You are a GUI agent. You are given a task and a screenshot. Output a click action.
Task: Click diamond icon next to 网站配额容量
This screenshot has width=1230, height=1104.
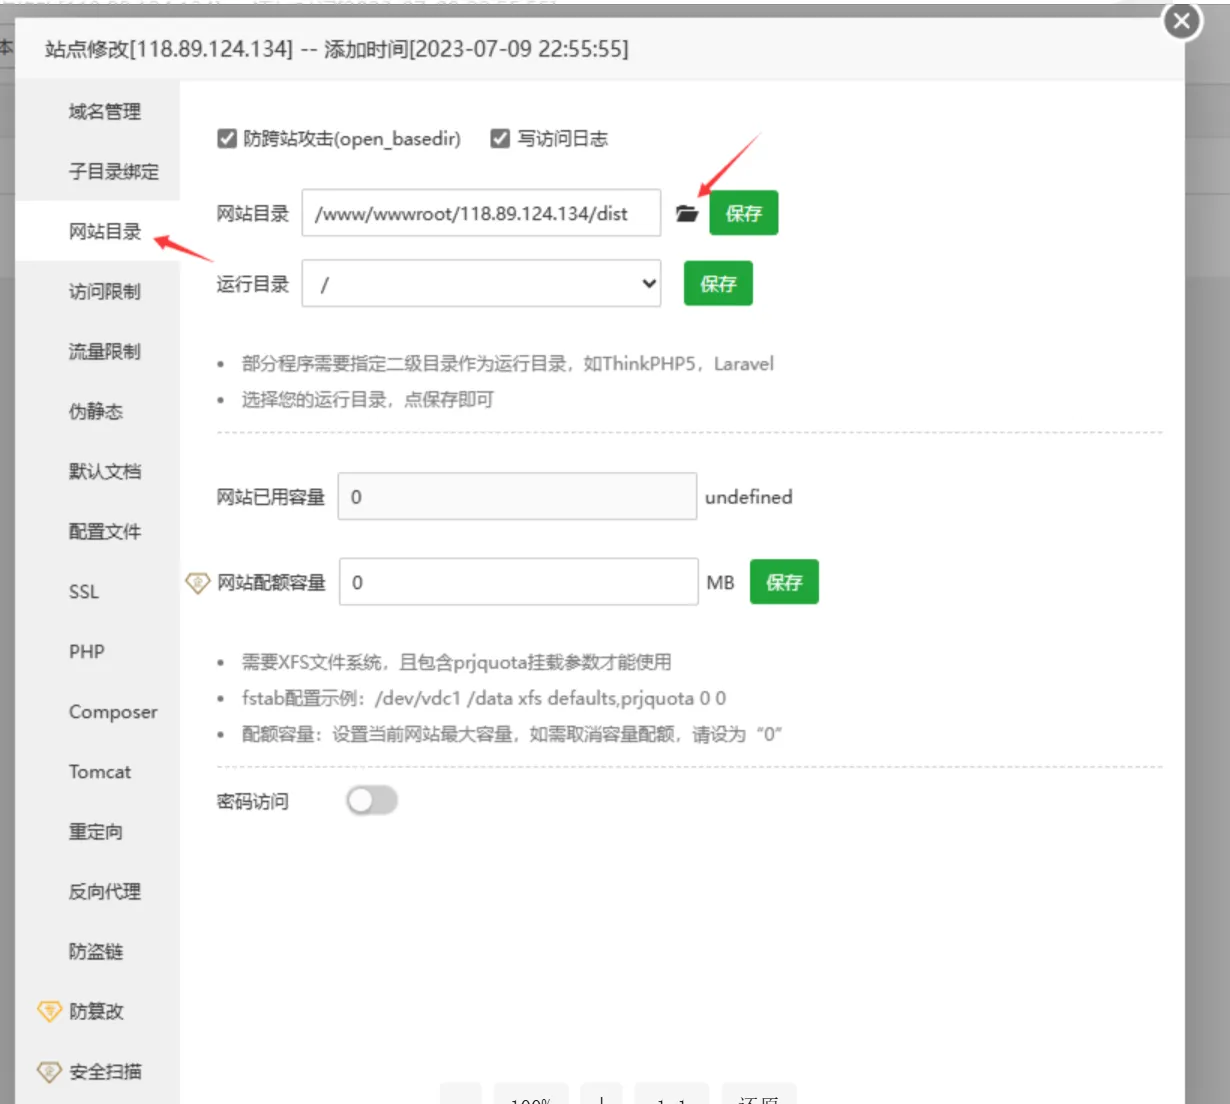[x=198, y=582]
